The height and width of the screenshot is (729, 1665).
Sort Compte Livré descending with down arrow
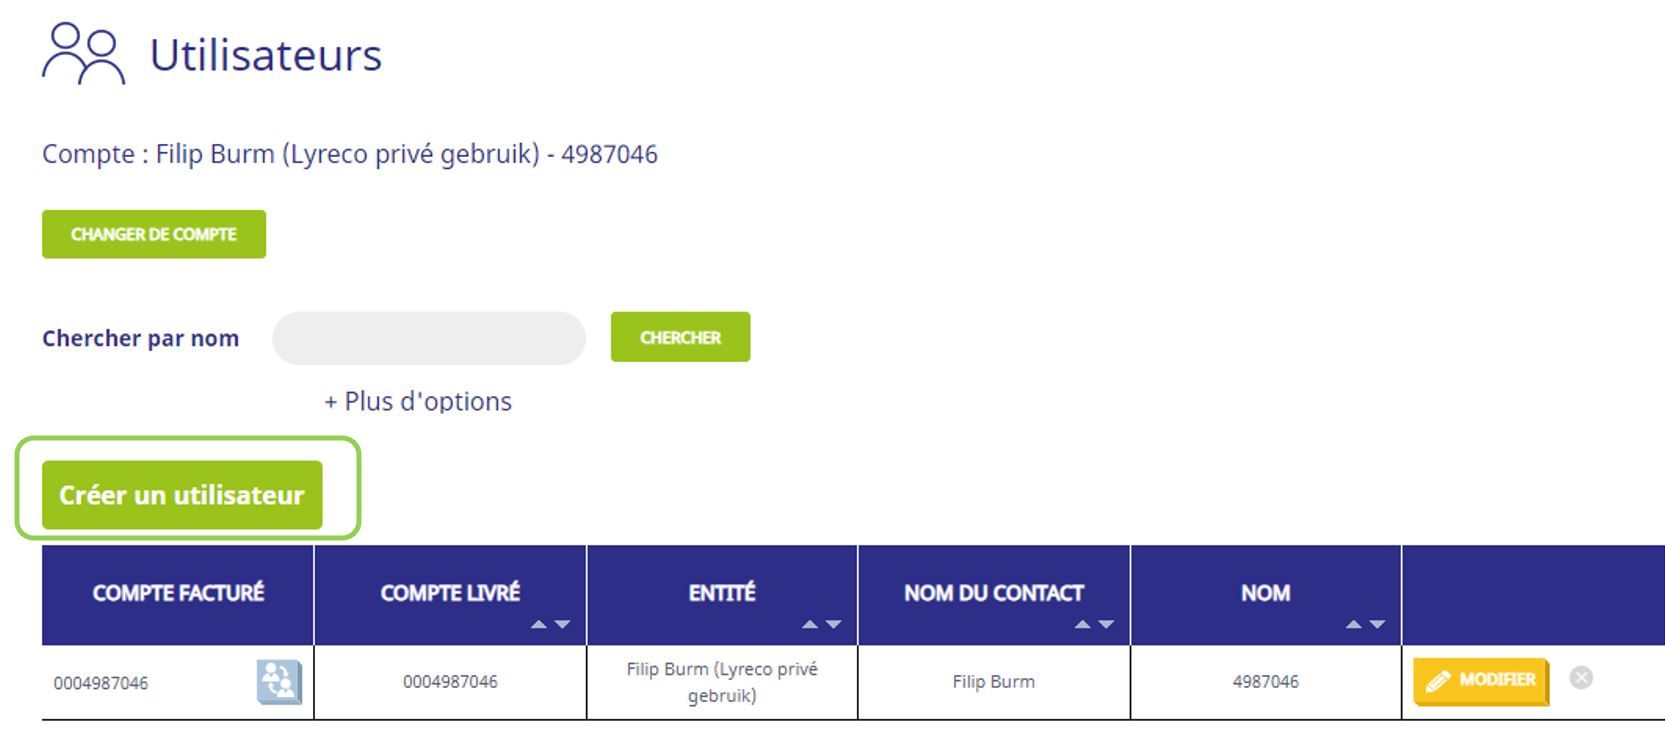pos(562,624)
